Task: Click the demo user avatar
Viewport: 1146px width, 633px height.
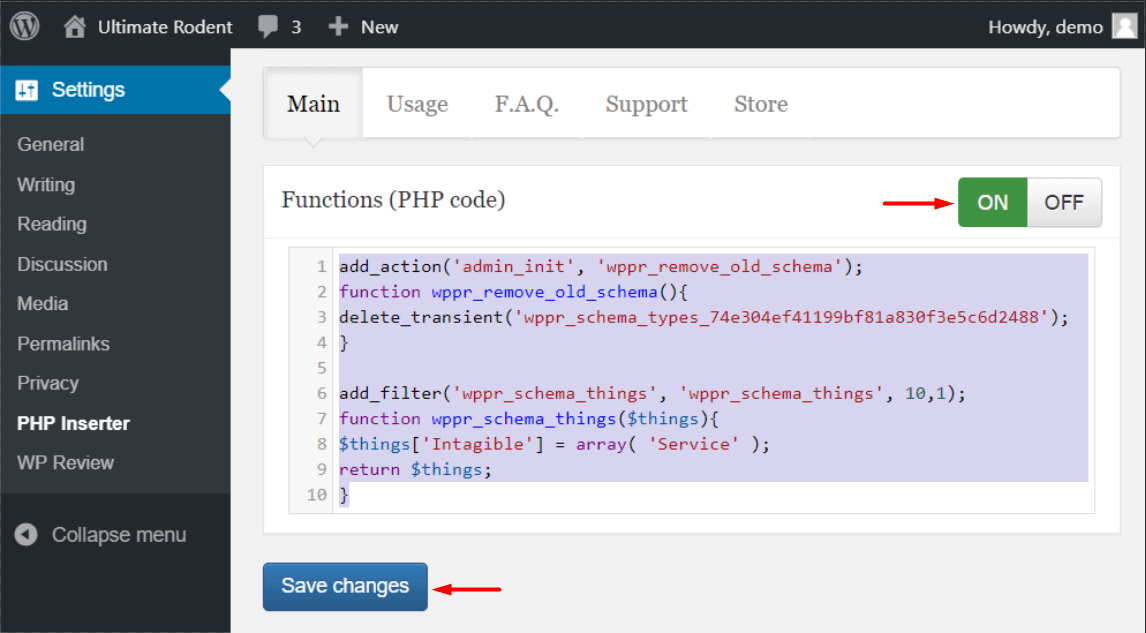Action: pos(1123,27)
